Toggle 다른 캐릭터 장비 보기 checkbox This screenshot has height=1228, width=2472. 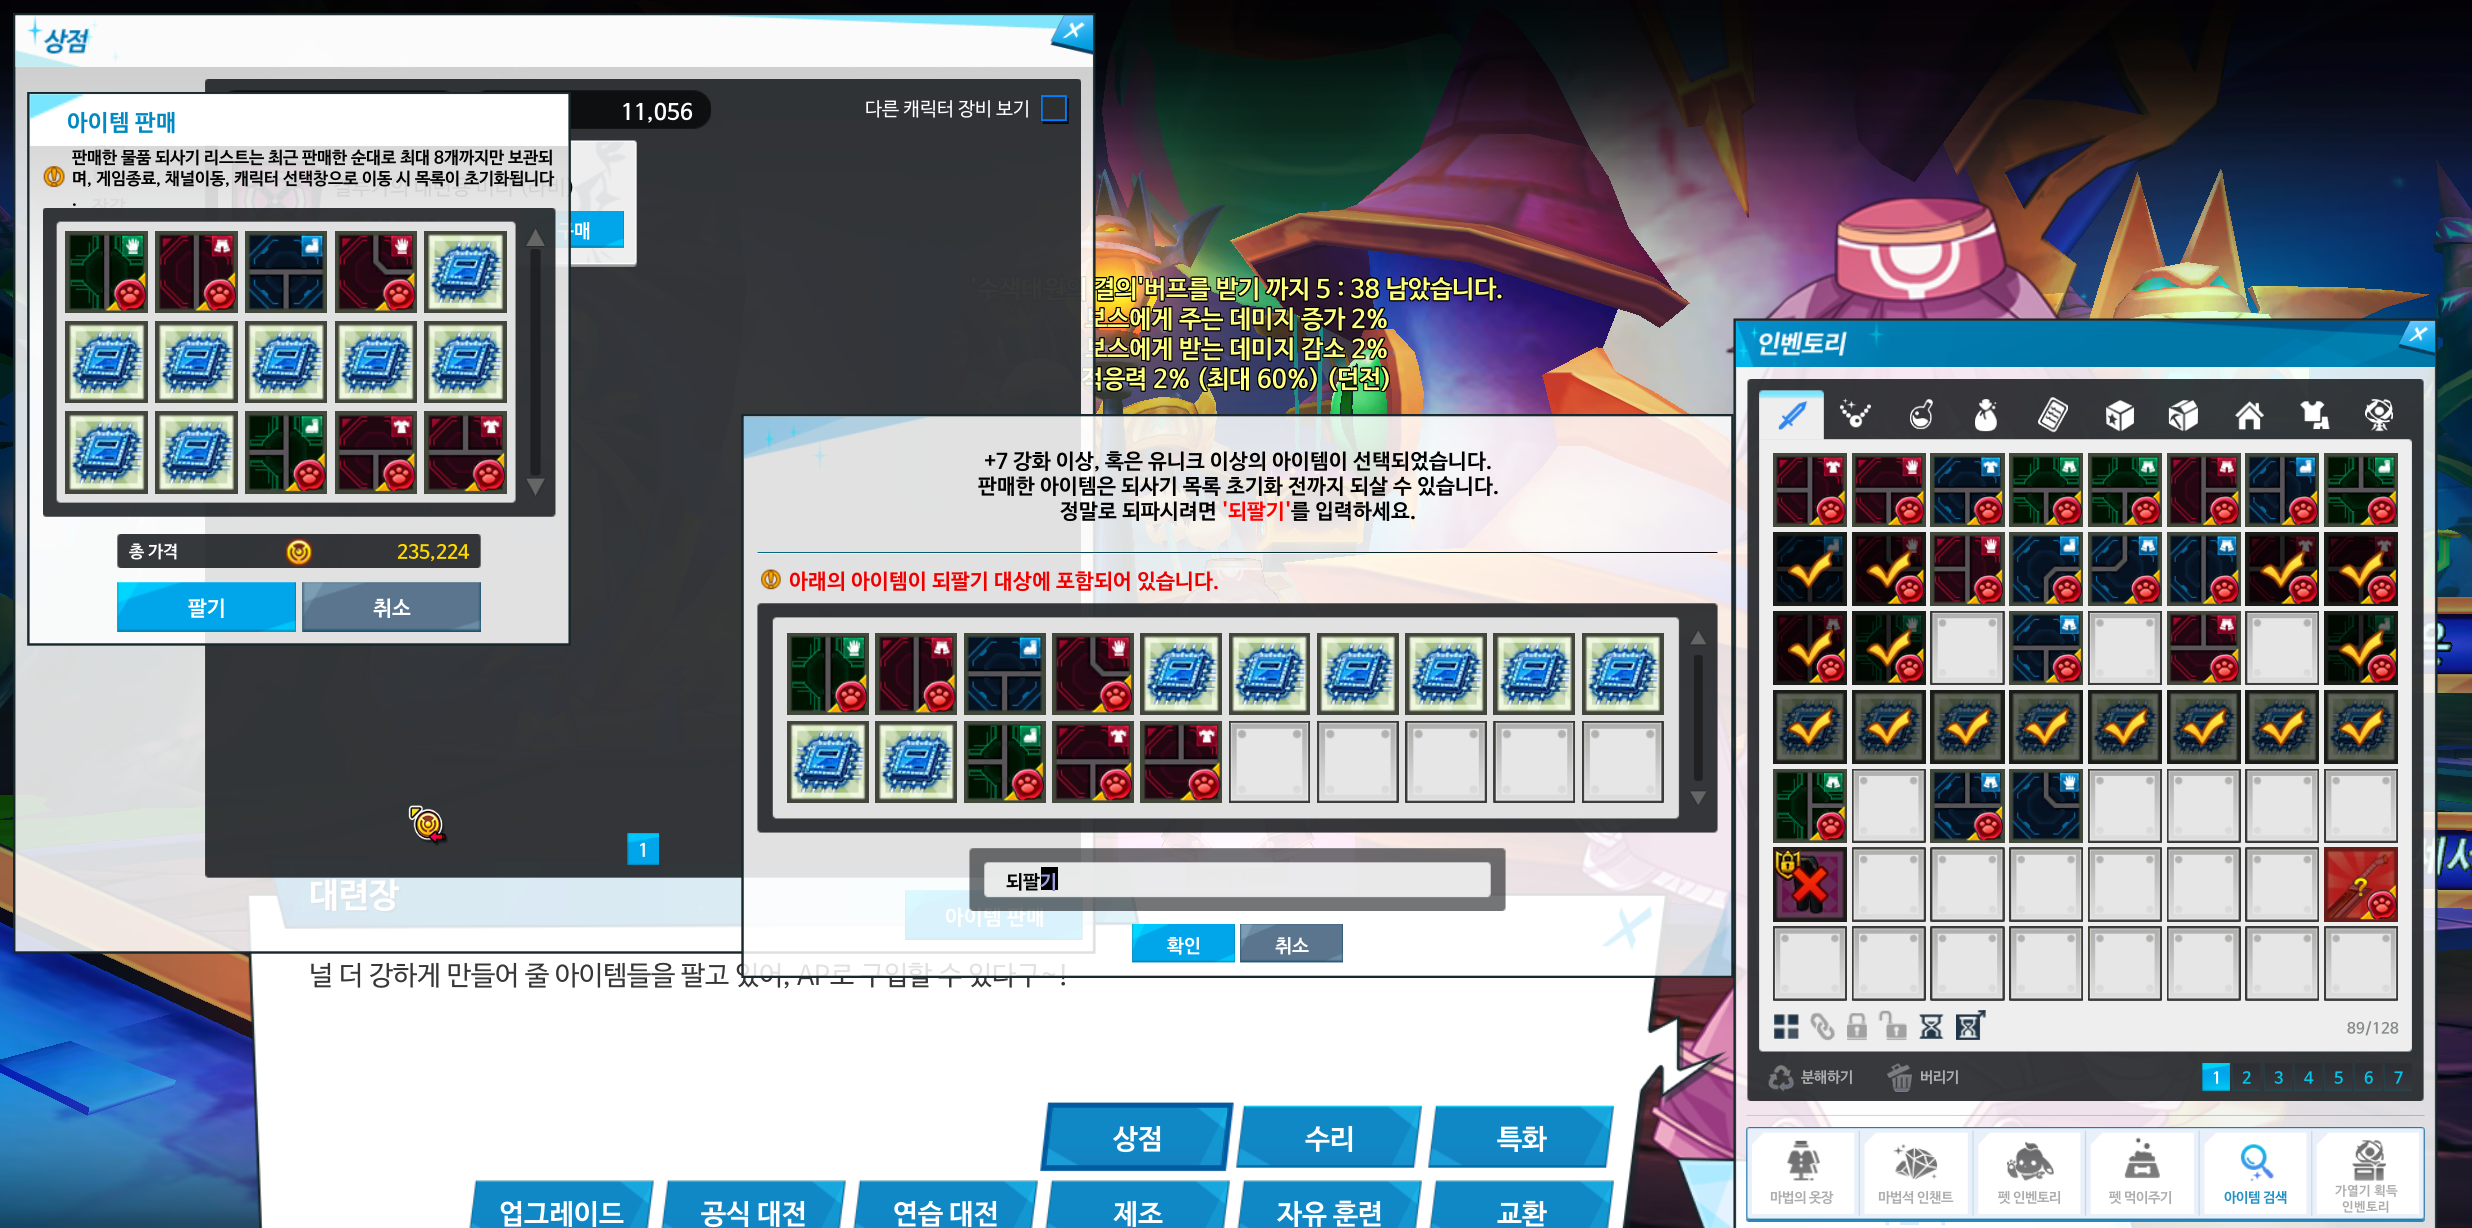(x=1054, y=108)
